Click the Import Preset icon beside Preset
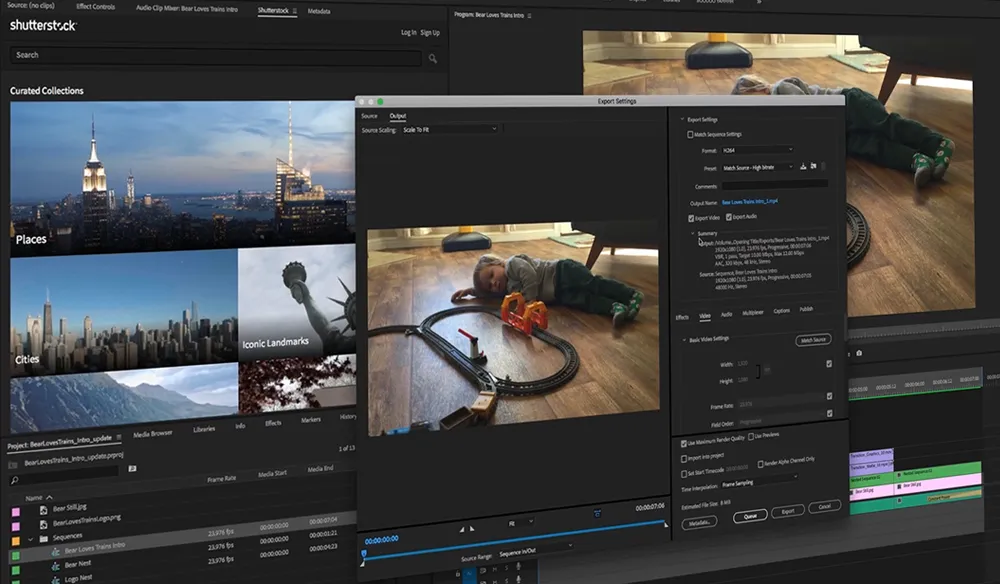Screen dimensions: 1000x584 pyautogui.click(x=813, y=166)
